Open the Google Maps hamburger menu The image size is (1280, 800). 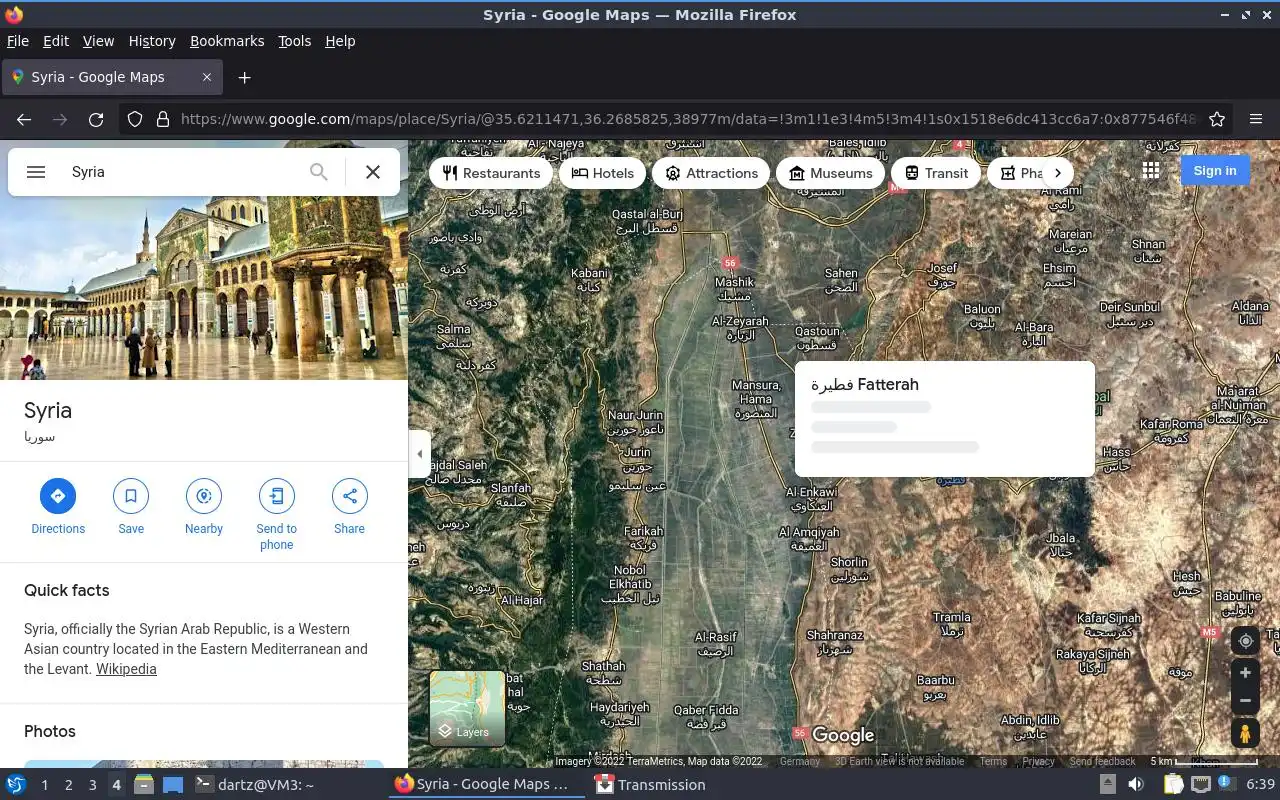[36, 172]
